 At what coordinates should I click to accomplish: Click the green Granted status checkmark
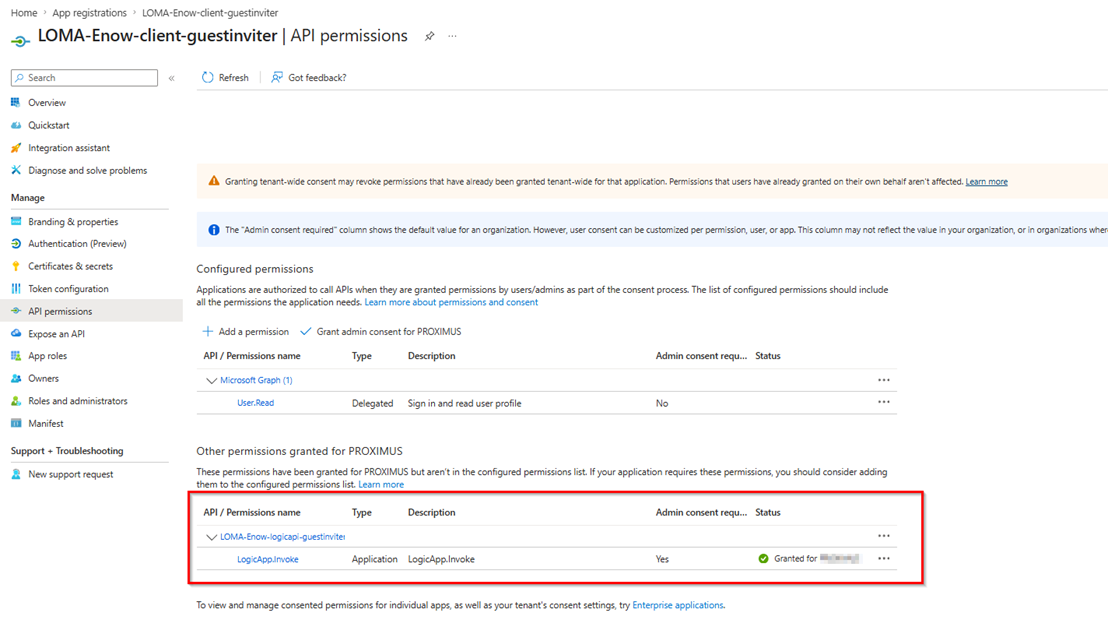coord(763,559)
